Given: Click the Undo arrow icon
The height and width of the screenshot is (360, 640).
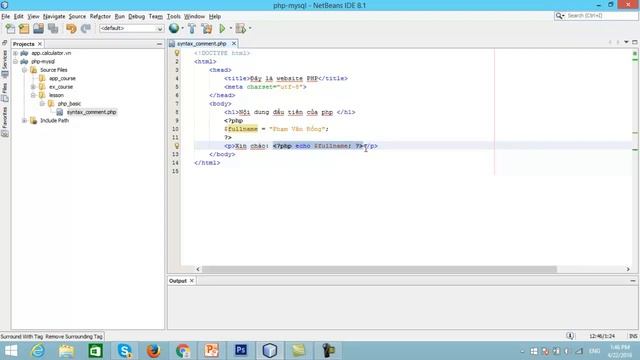Looking at the screenshot, I should pos(71,29).
